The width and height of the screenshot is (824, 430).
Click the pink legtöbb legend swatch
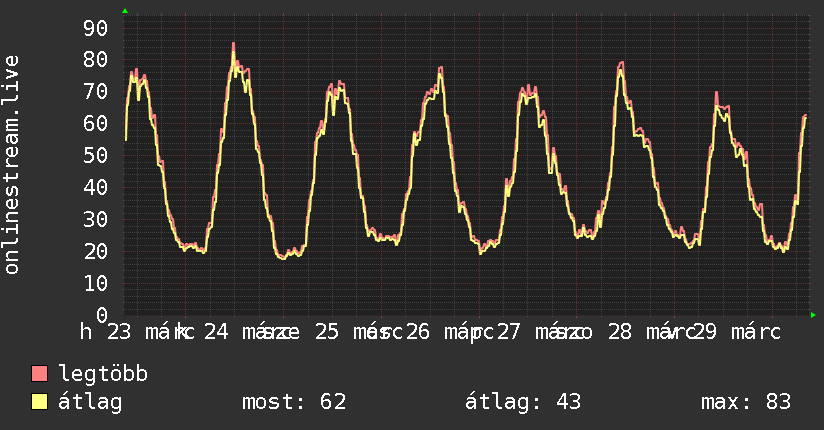(39, 374)
